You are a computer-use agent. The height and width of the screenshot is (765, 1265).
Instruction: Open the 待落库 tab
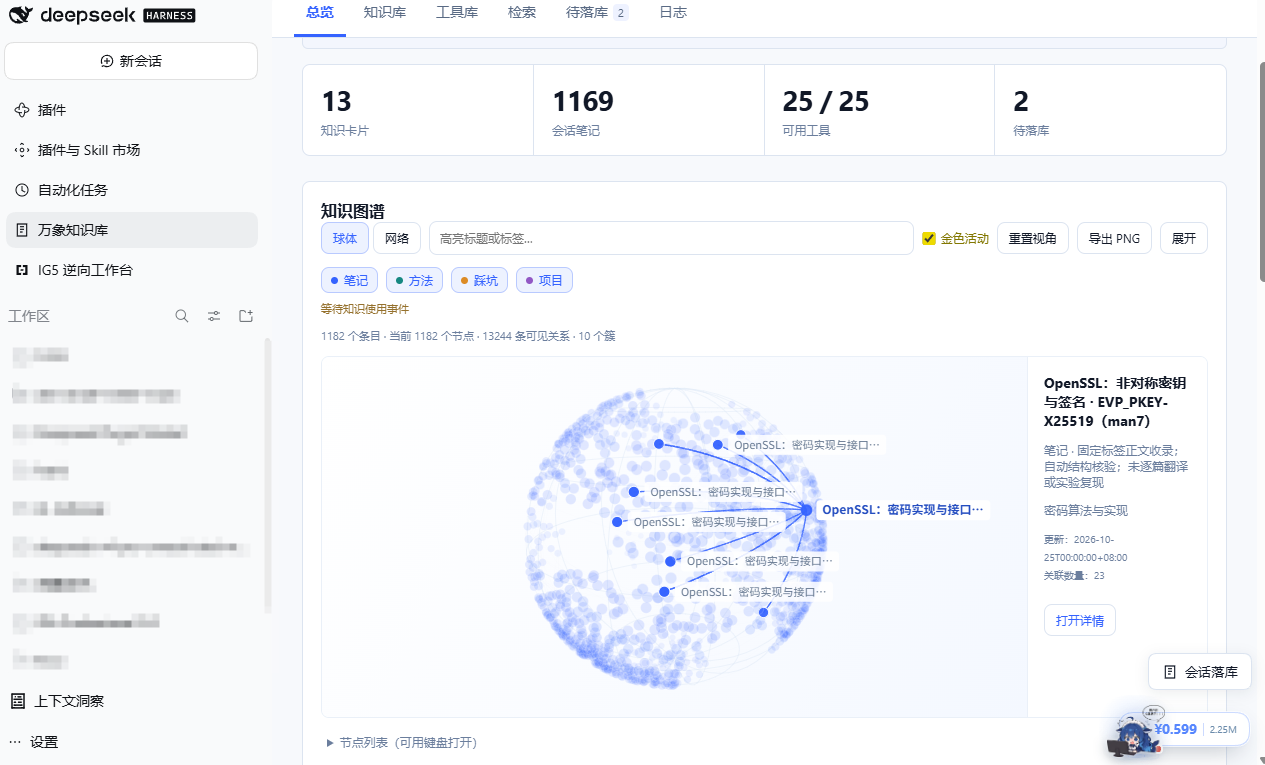(597, 13)
